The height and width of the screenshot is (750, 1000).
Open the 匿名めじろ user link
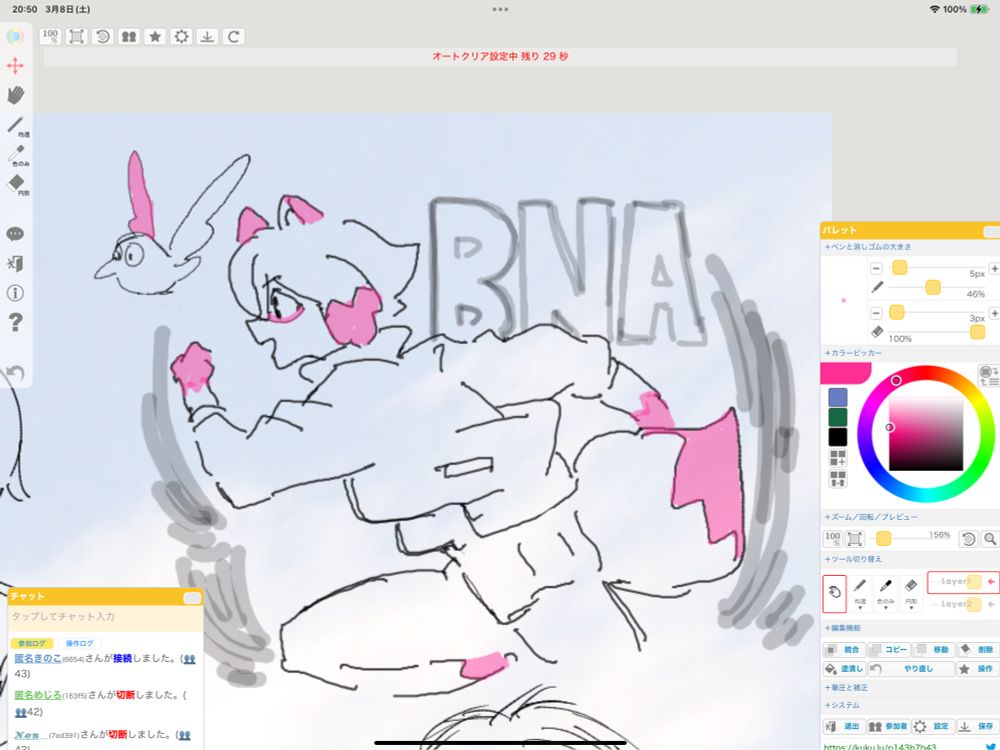[x=38, y=695]
